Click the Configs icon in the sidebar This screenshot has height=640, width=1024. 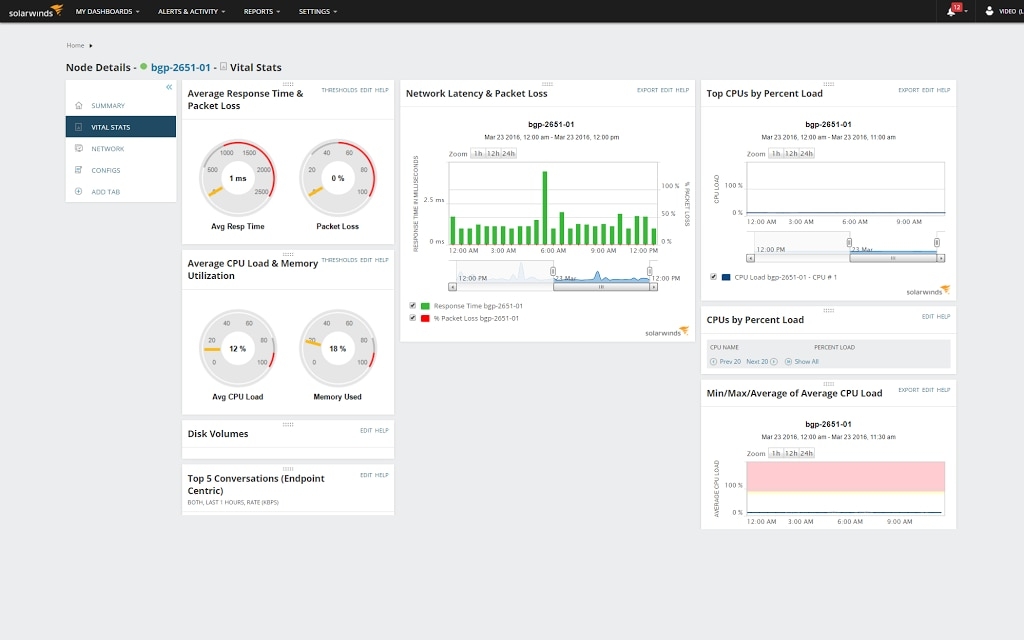[x=78, y=170]
